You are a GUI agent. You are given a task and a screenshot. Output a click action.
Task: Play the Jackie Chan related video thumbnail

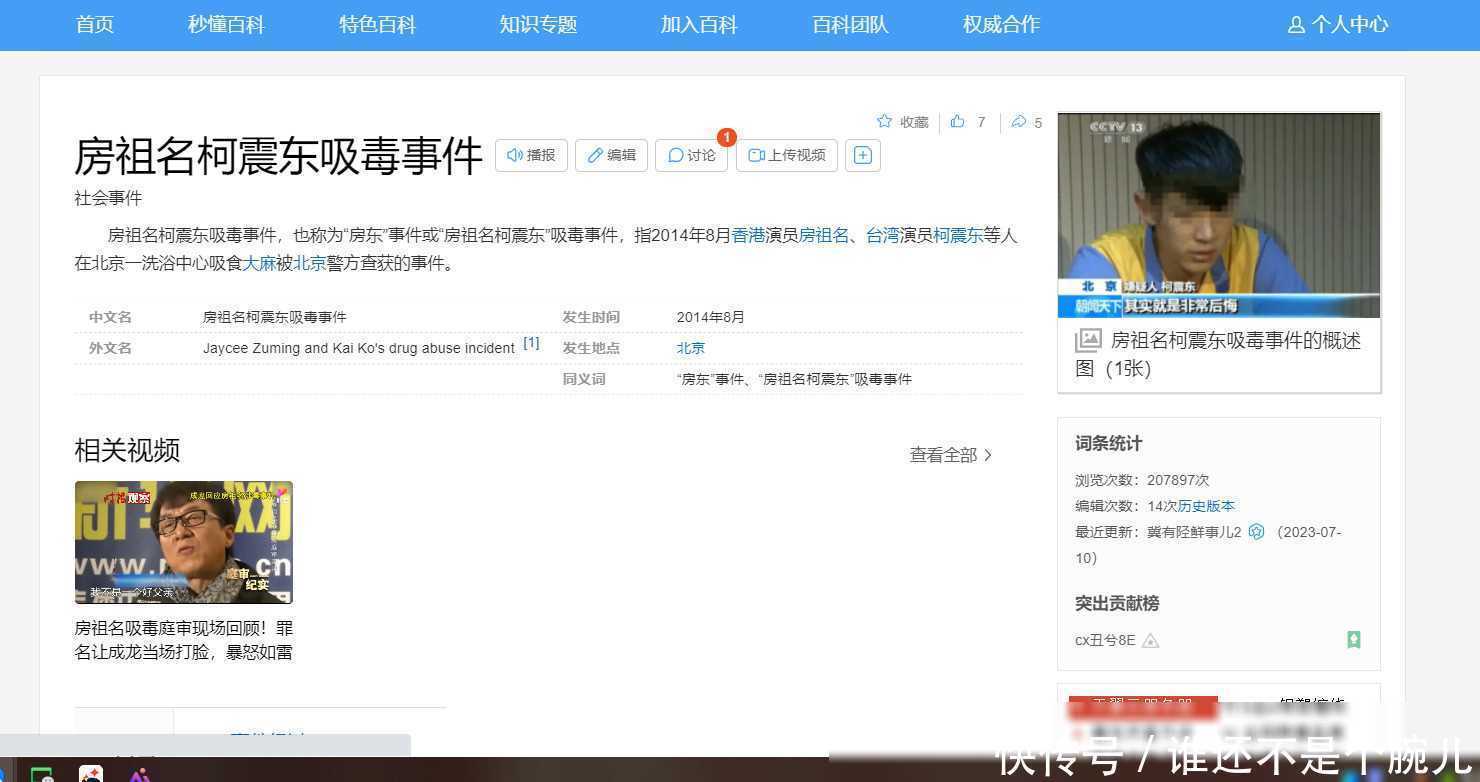point(184,542)
